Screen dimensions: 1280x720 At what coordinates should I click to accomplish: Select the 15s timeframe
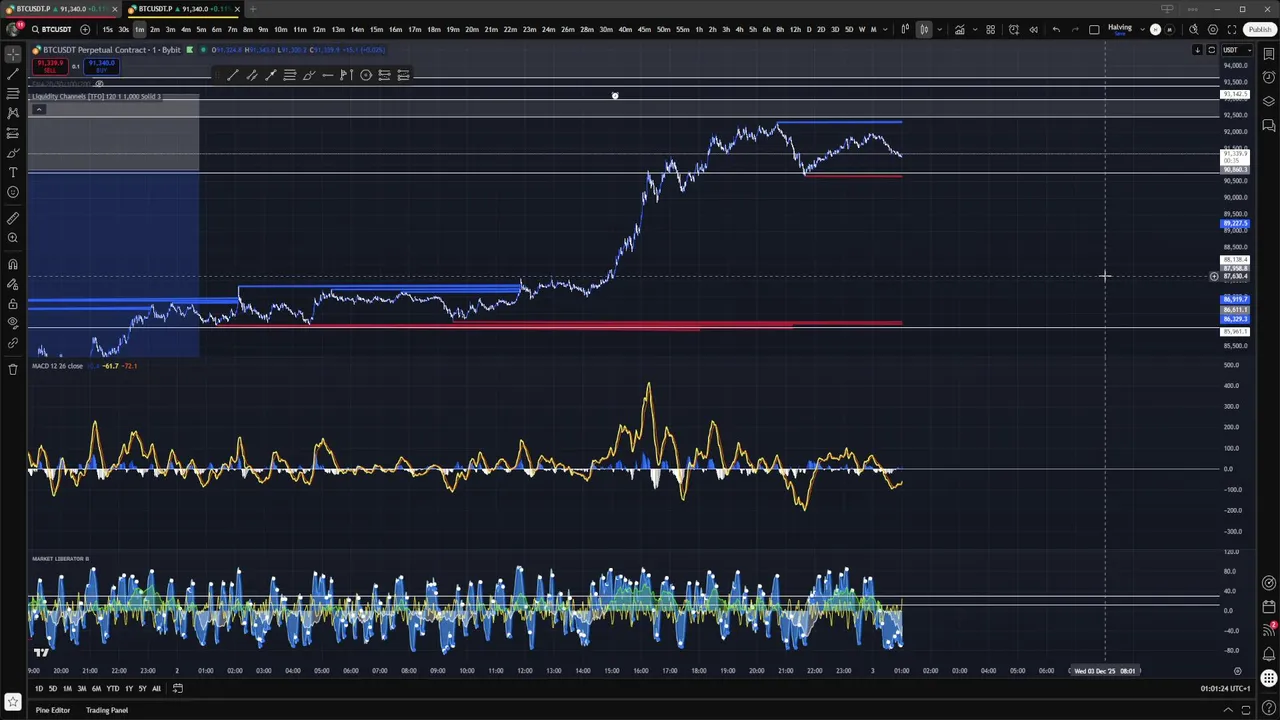pos(107,29)
